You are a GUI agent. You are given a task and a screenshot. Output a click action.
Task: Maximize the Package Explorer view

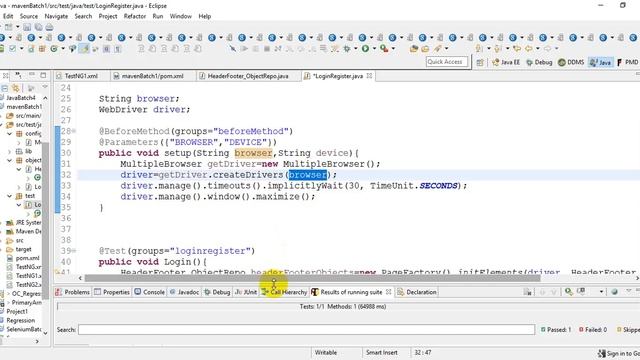pyautogui.click(x=43, y=75)
